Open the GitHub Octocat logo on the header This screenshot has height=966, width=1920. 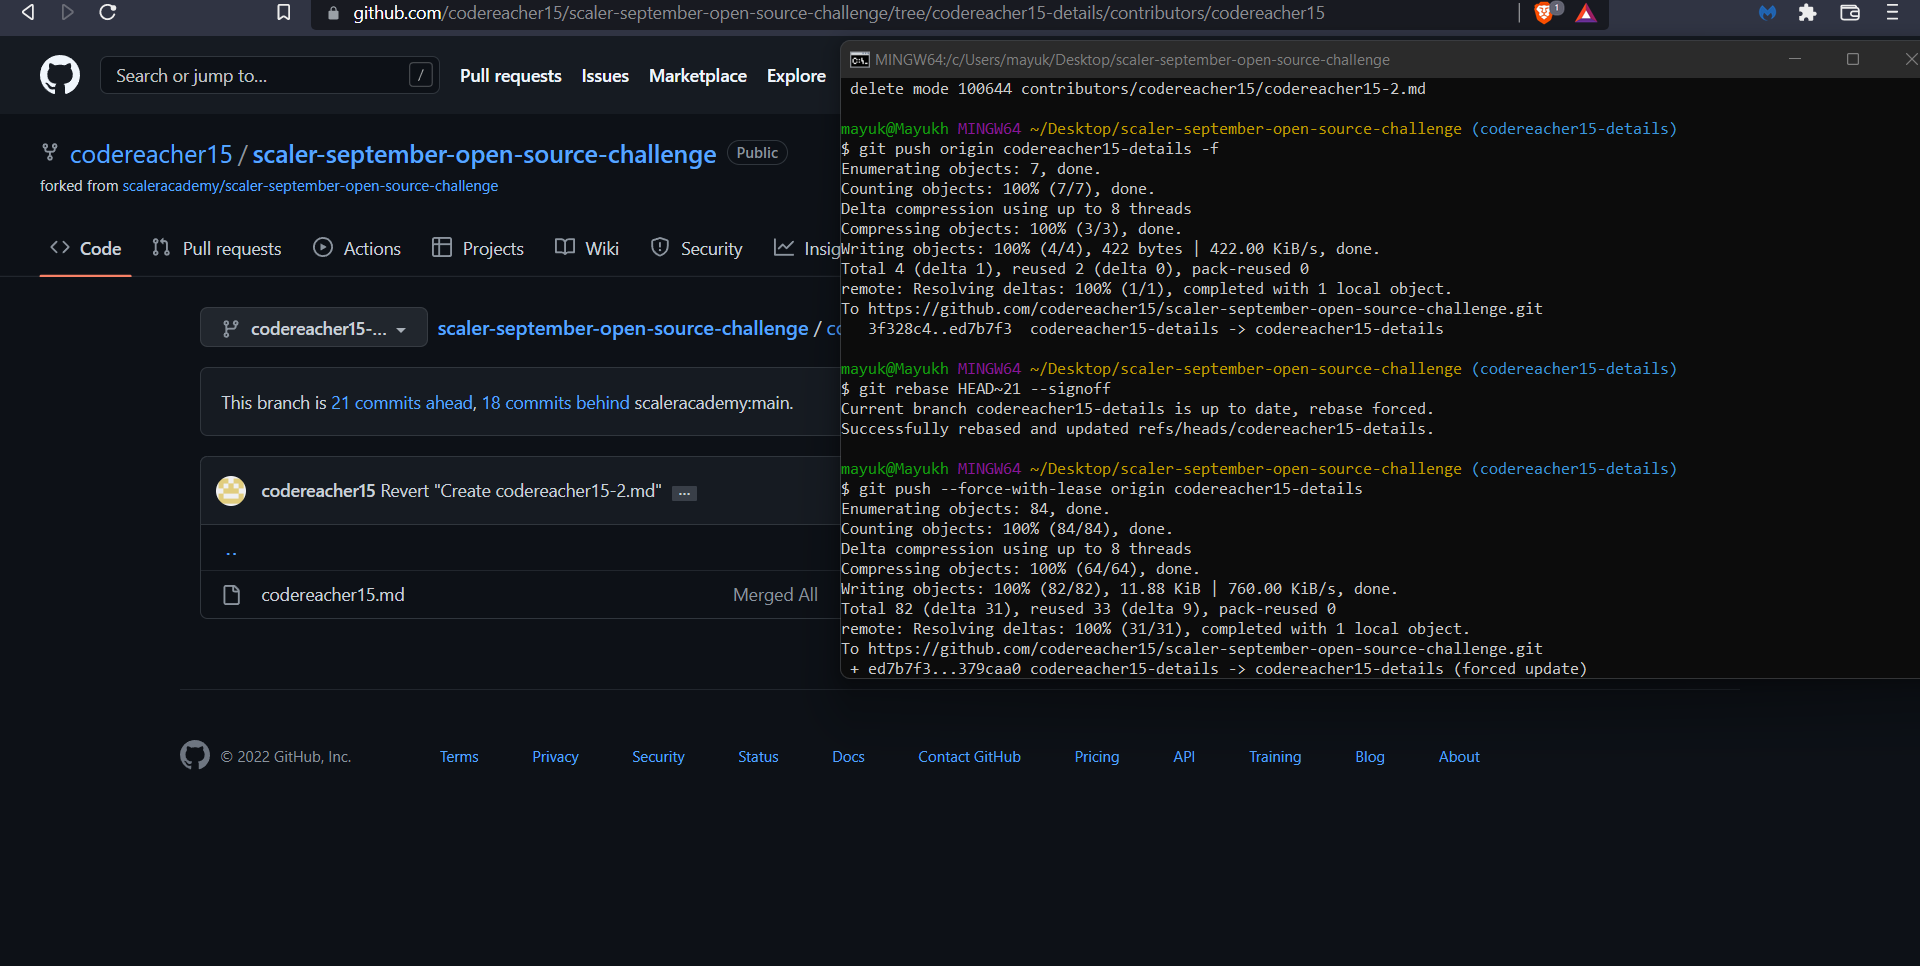coord(59,75)
